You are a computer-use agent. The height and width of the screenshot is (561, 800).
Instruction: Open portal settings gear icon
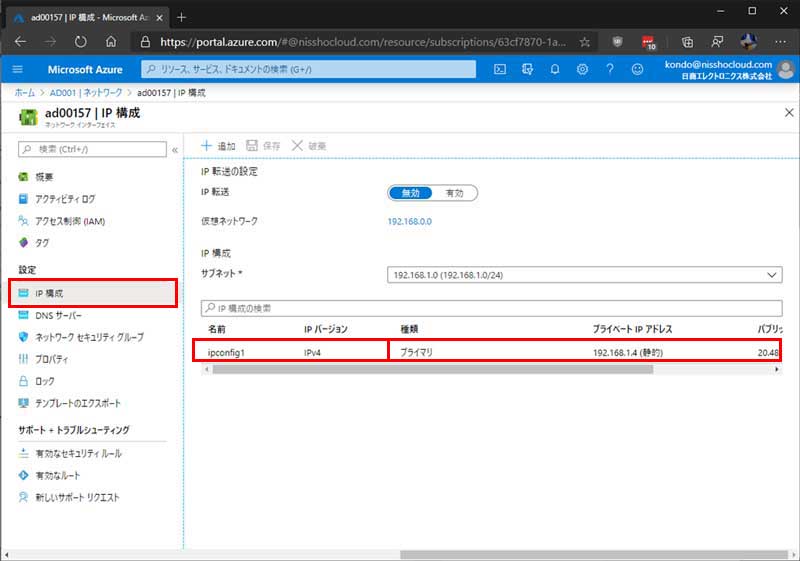[x=582, y=69]
